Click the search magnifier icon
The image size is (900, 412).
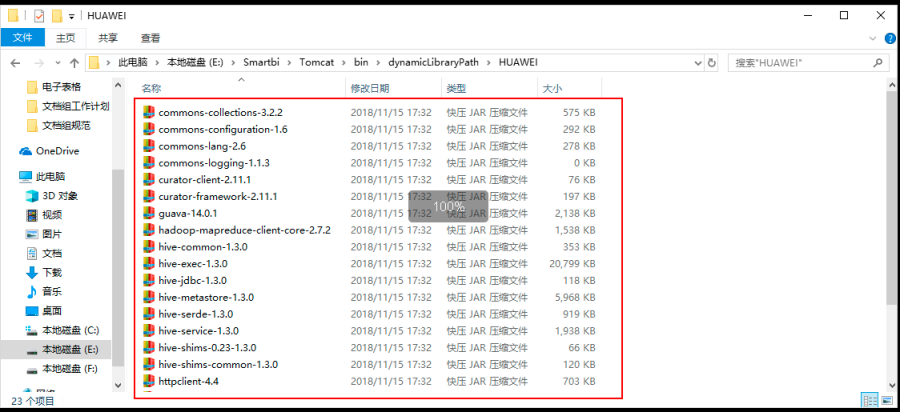pos(878,63)
